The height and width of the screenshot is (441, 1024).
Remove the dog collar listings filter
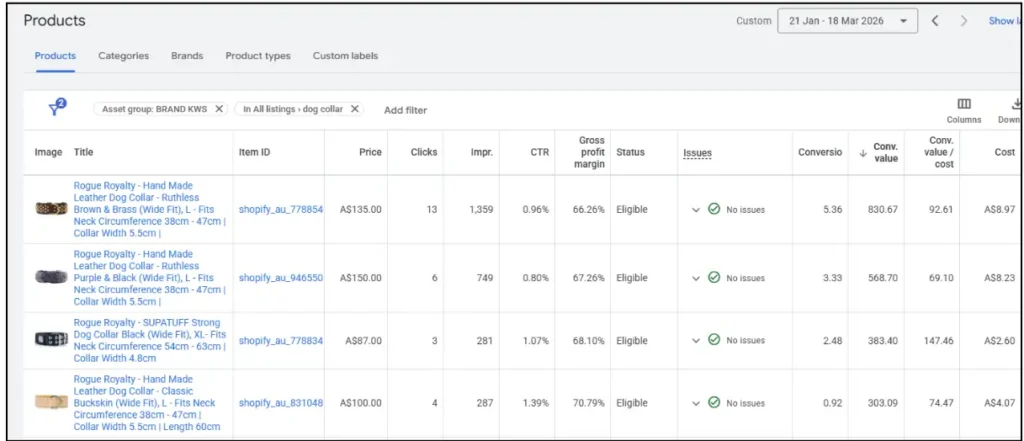355,109
